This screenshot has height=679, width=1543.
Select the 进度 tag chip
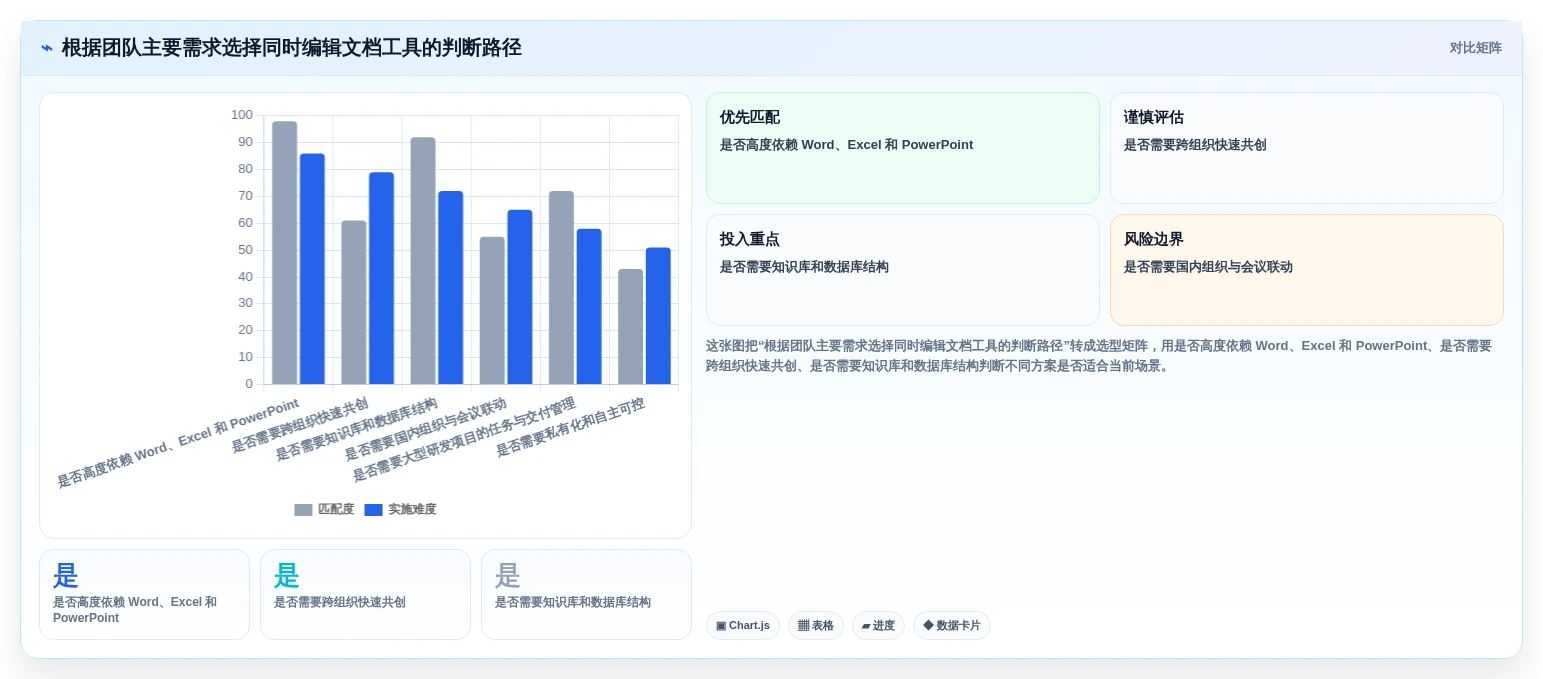click(878, 625)
